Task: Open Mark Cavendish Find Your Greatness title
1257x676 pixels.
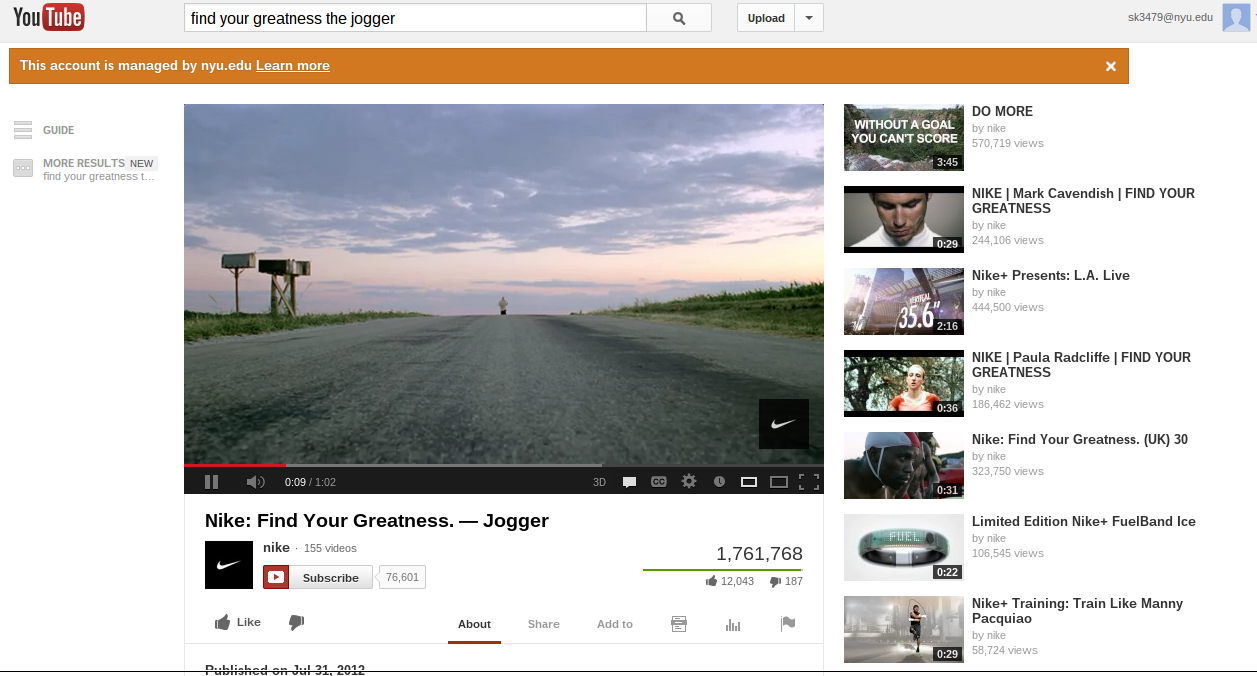Action: (1083, 201)
